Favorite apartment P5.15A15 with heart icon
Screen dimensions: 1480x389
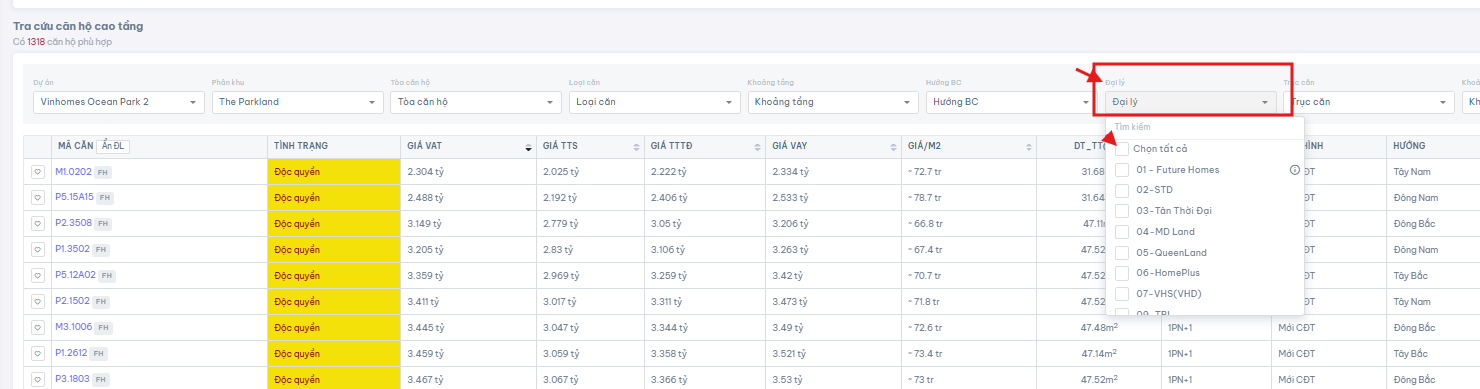[x=37, y=198]
